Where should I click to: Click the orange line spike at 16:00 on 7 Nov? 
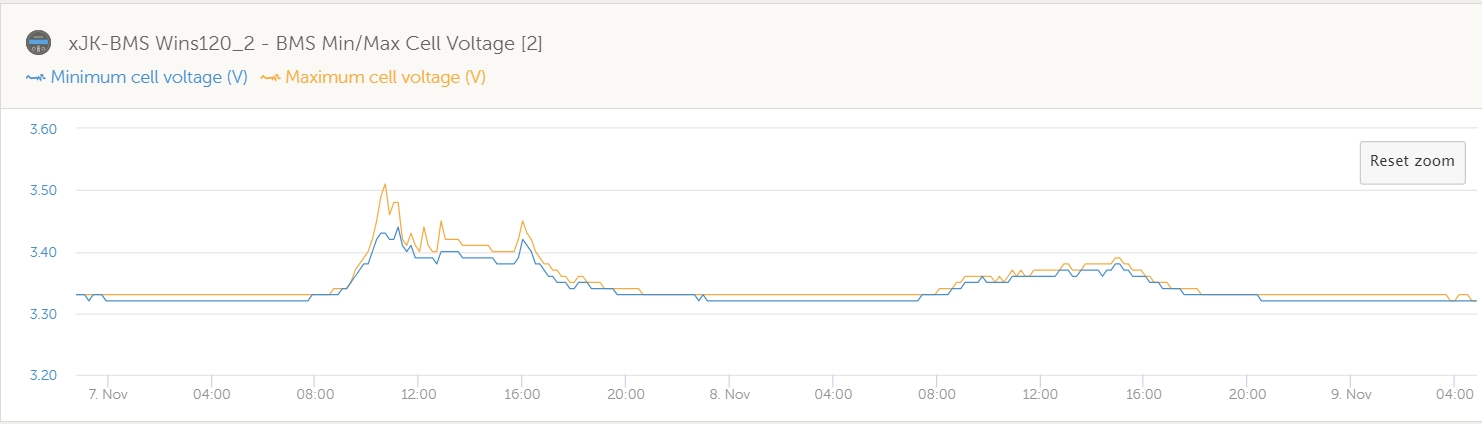522,221
